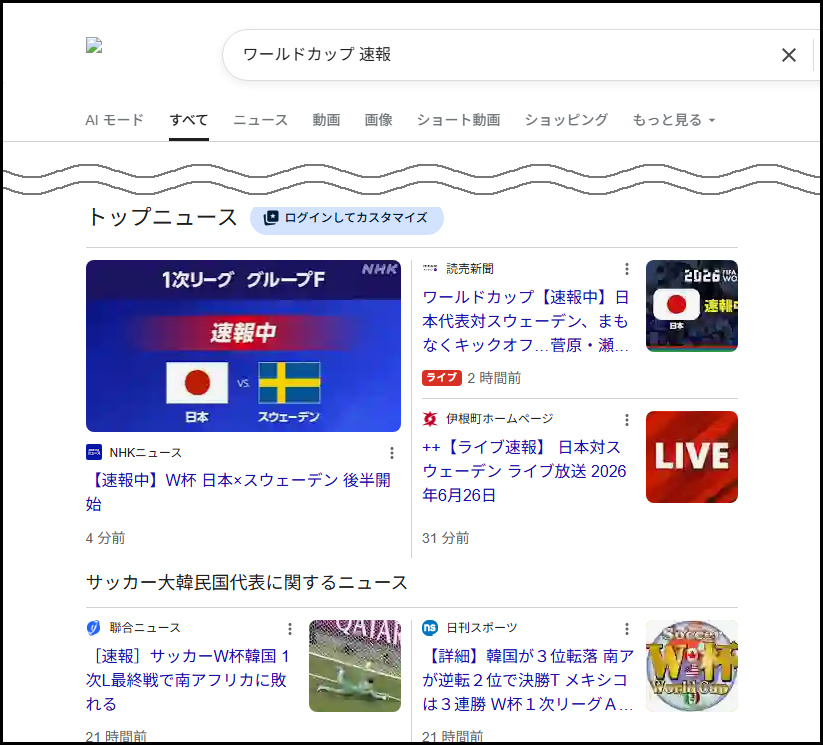Viewport: 823px width, 745px height.
Task: Click the 日刊スポーツ favicon
Action: tap(430, 628)
